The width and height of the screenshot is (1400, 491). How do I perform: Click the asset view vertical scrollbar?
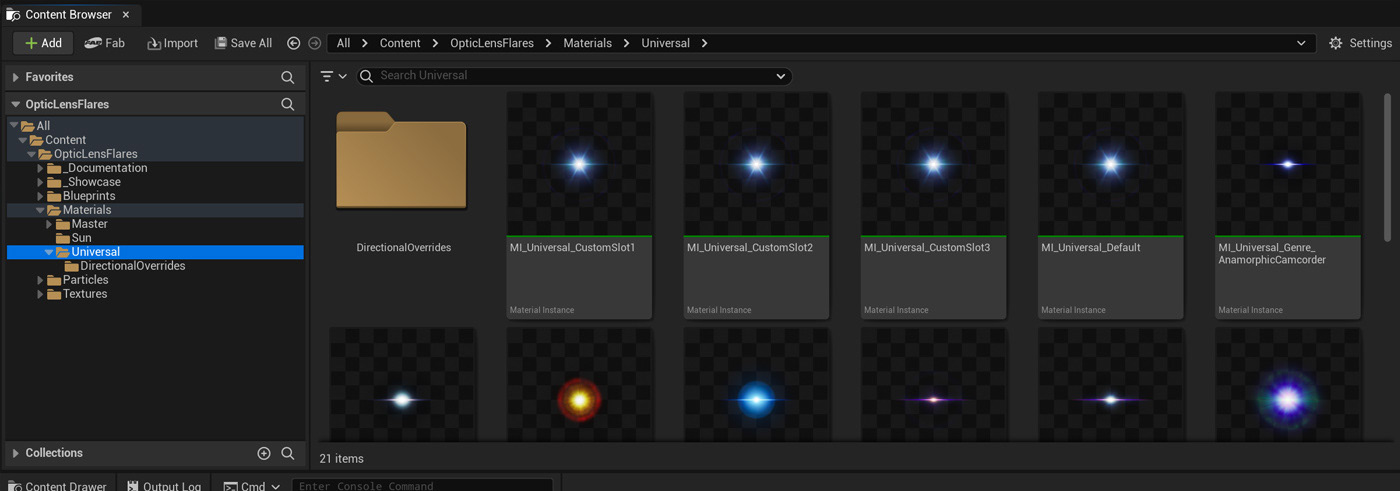1387,167
